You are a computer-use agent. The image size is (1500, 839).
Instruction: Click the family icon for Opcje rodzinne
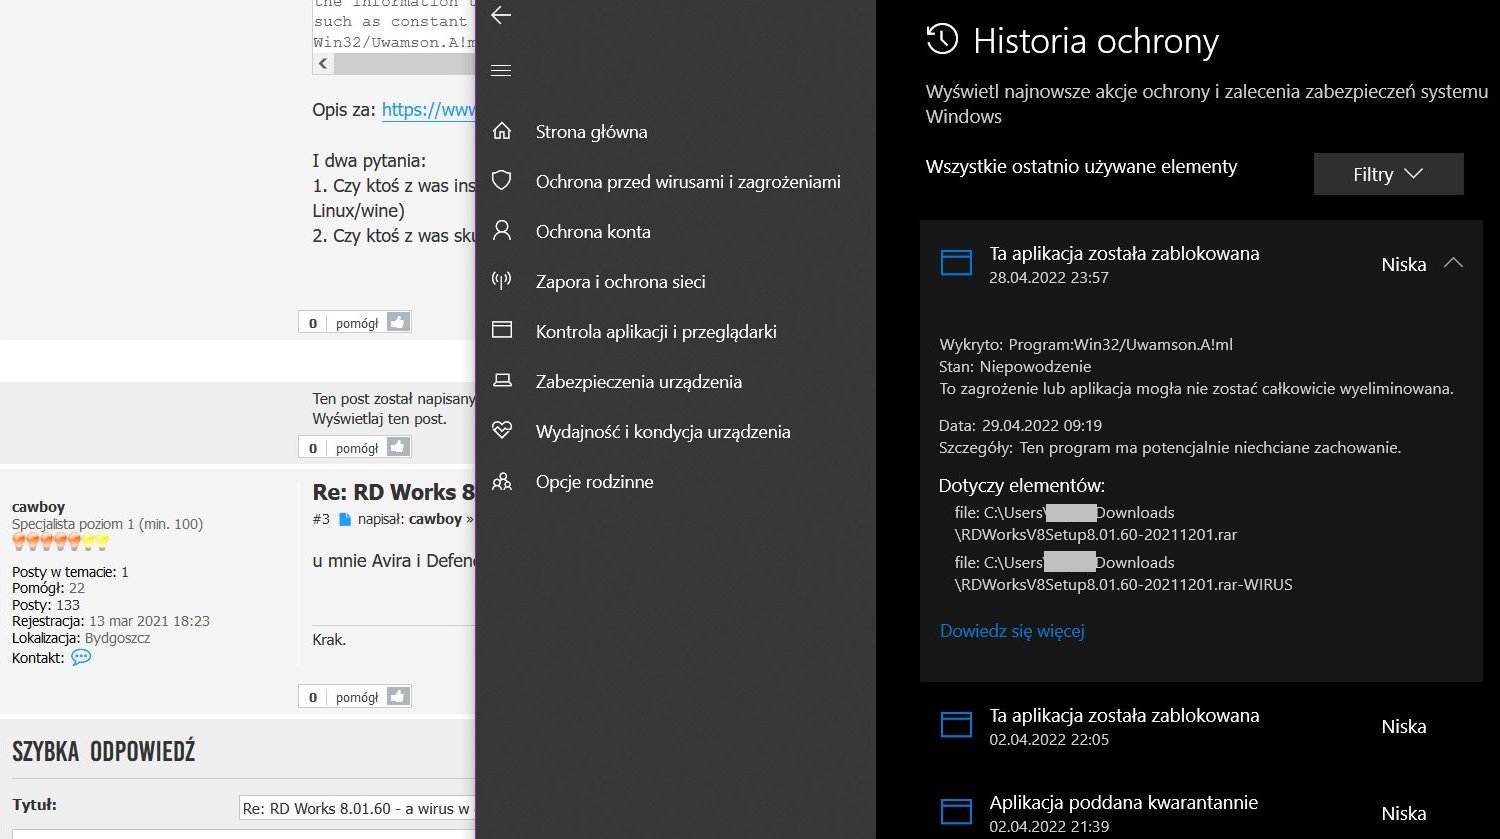coord(502,481)
